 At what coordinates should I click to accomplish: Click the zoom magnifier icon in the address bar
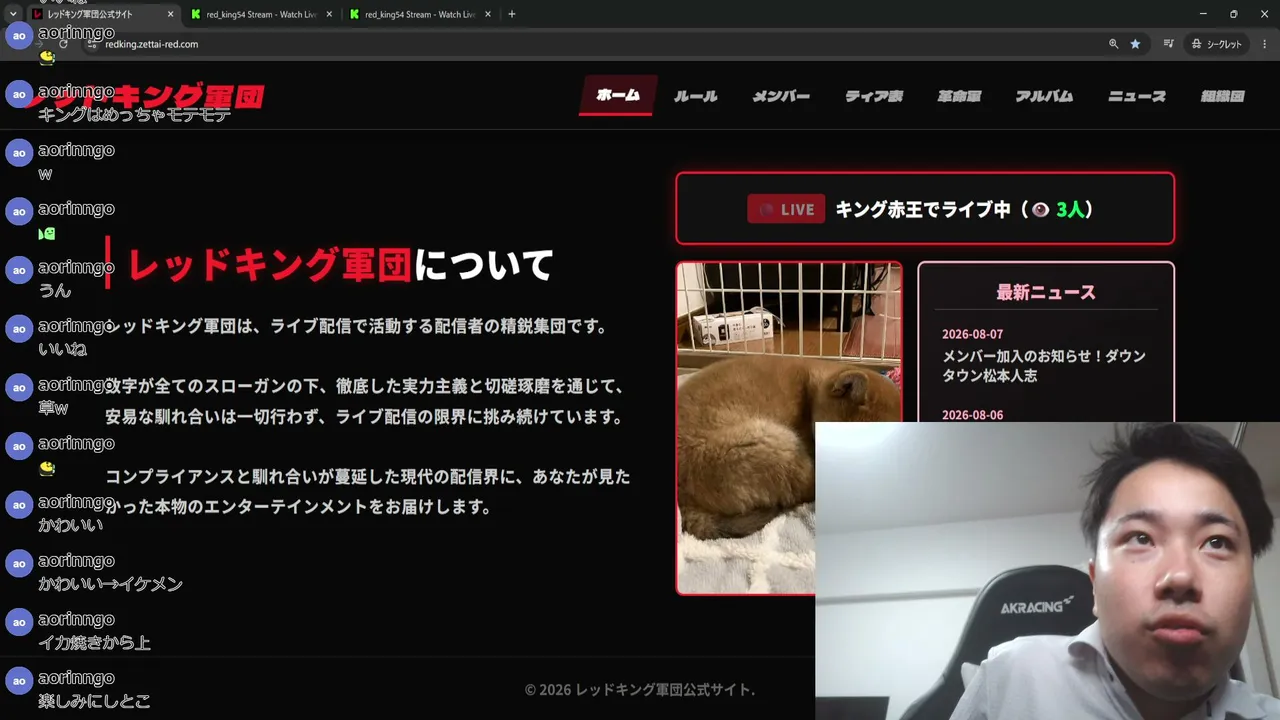click(1114, 44)
